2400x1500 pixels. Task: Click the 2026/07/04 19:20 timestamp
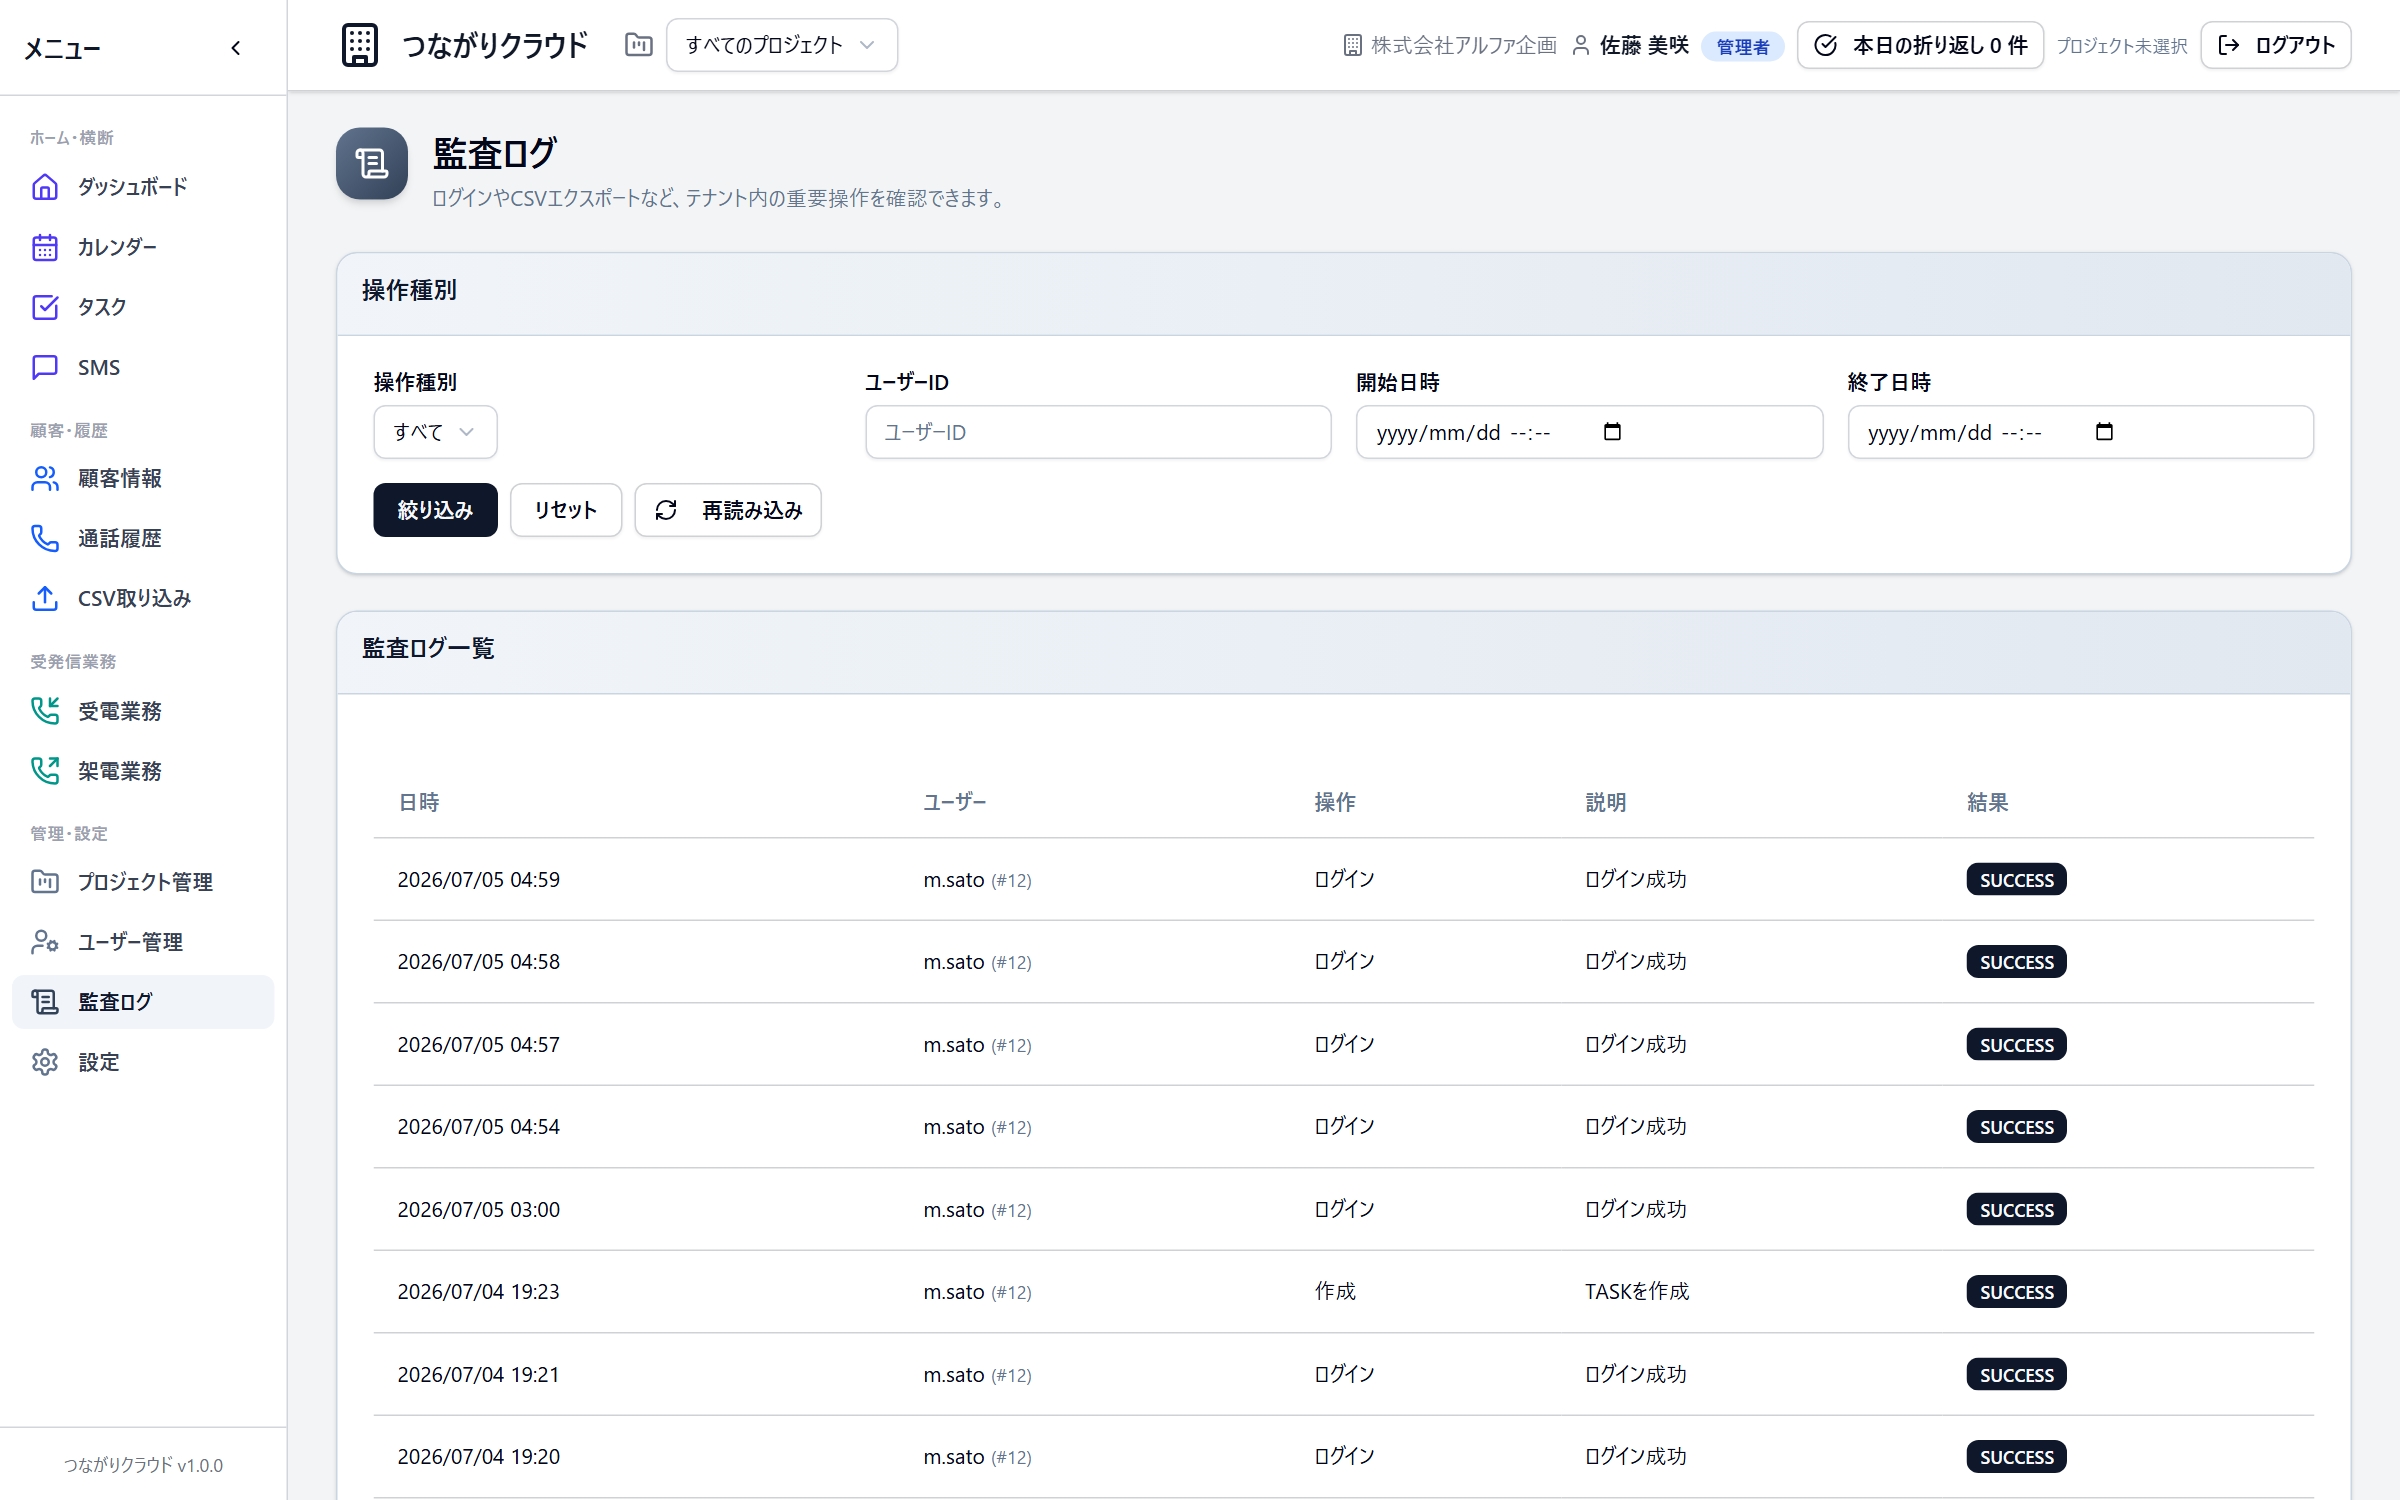tap(479, 1457)
